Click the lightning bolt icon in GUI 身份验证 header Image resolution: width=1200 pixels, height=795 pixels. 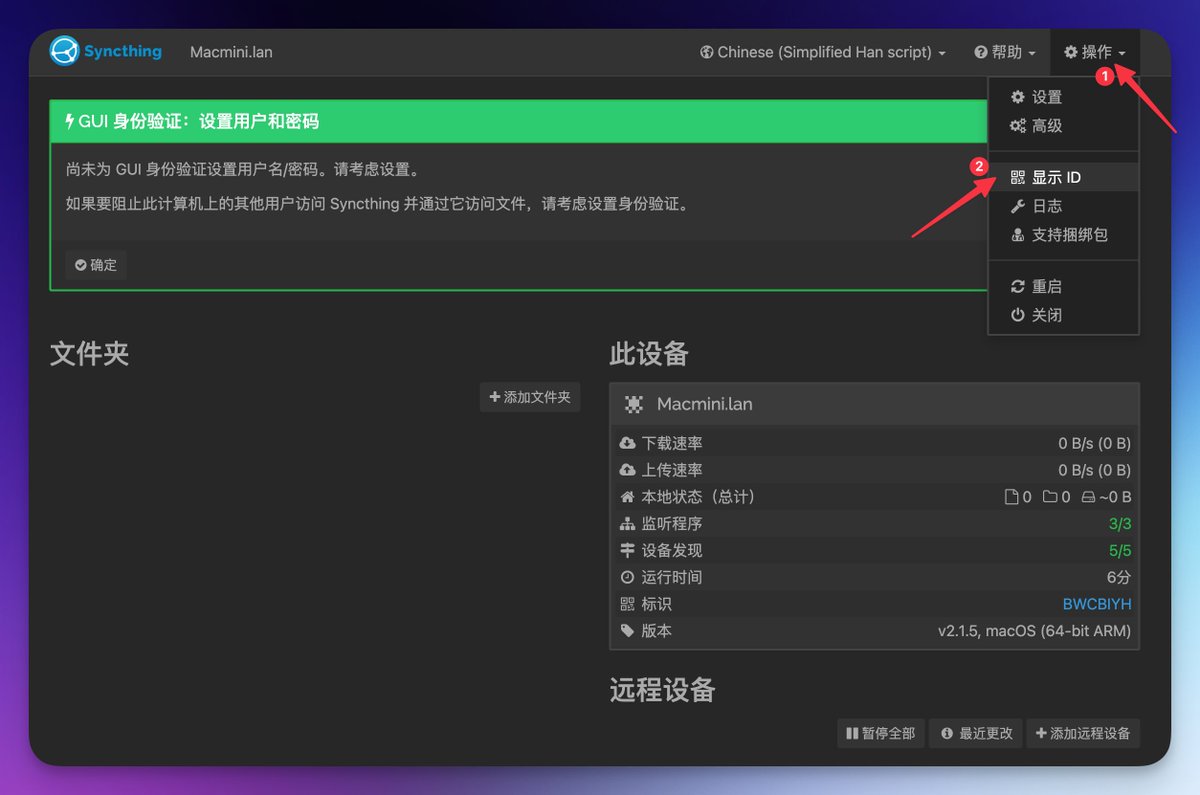coord(69,122)
